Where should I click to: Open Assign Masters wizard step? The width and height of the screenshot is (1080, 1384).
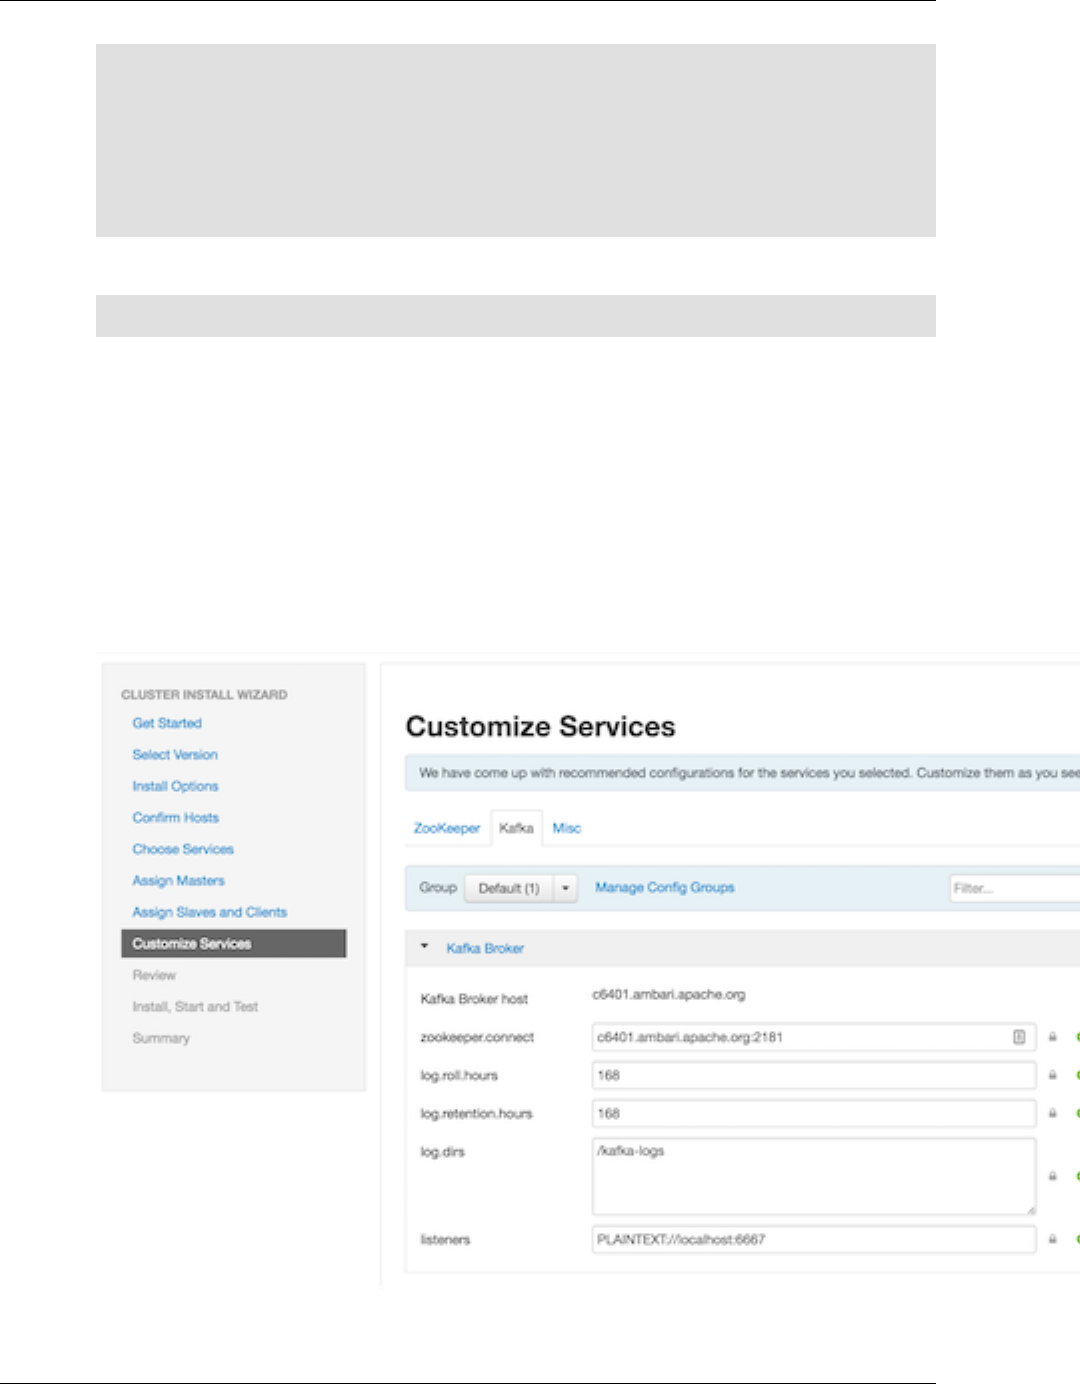tap(179, 881)
